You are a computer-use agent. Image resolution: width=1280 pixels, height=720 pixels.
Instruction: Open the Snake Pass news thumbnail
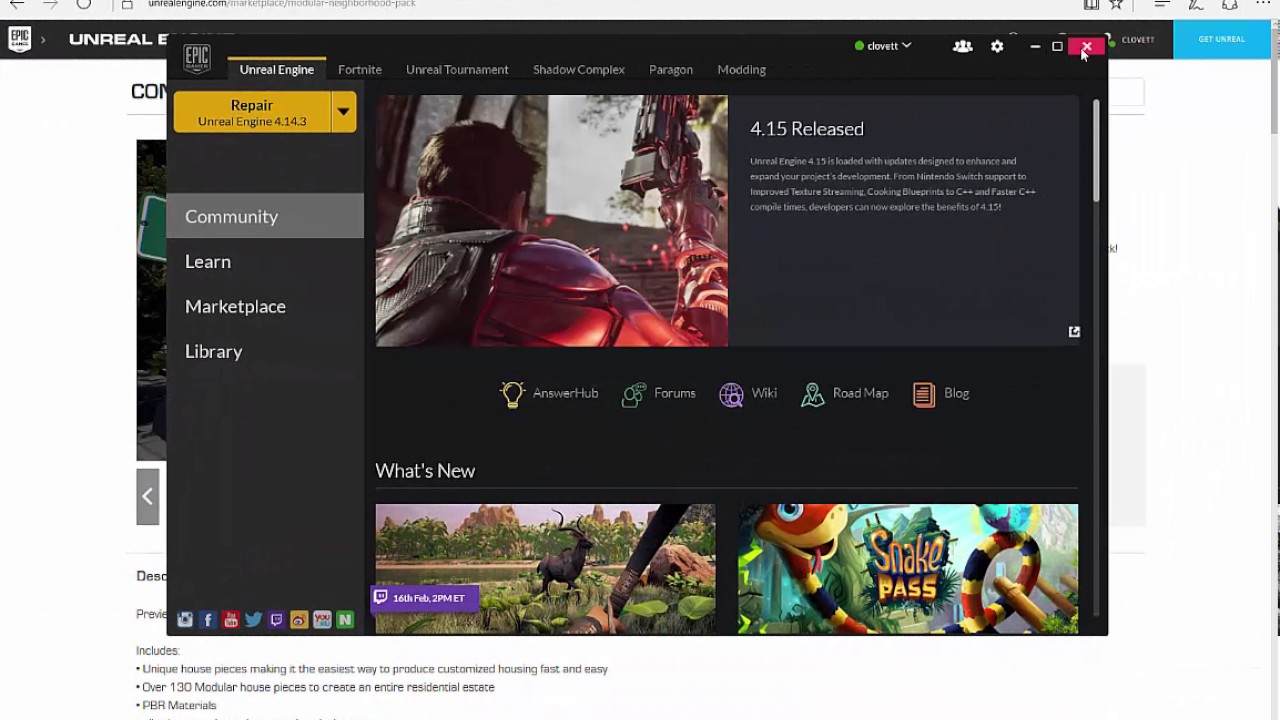pos(908,569)
